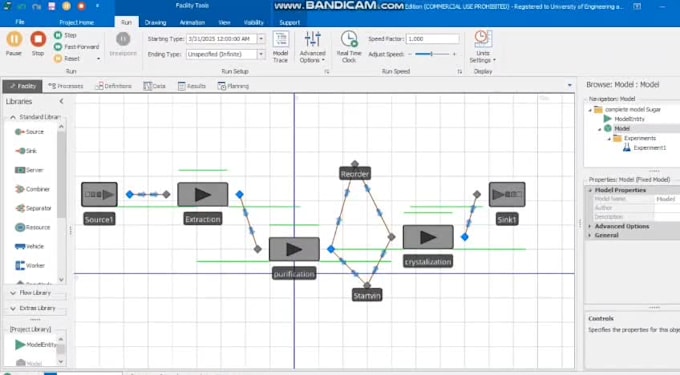Select the Facility window tab
Screen dimensions: 680x375
(23, 86)
